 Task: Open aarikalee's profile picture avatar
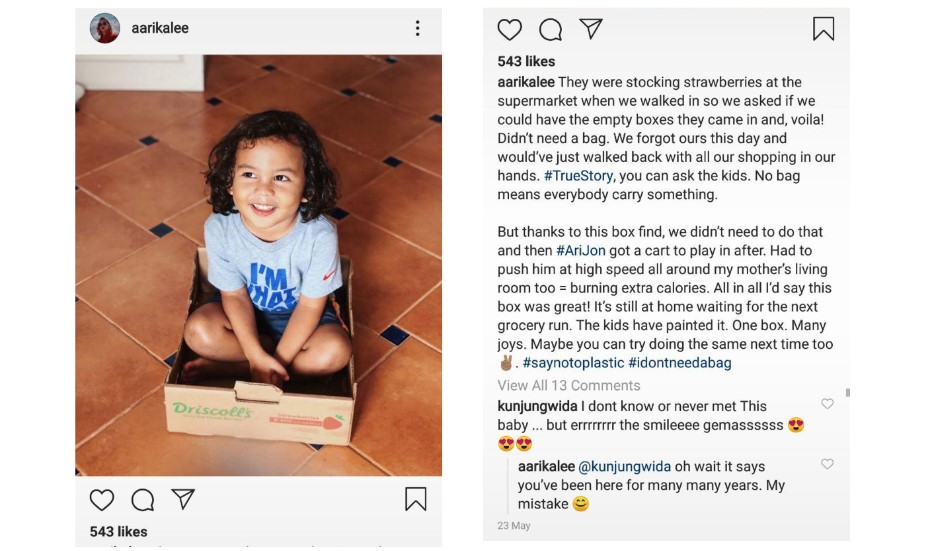[105, 29]
